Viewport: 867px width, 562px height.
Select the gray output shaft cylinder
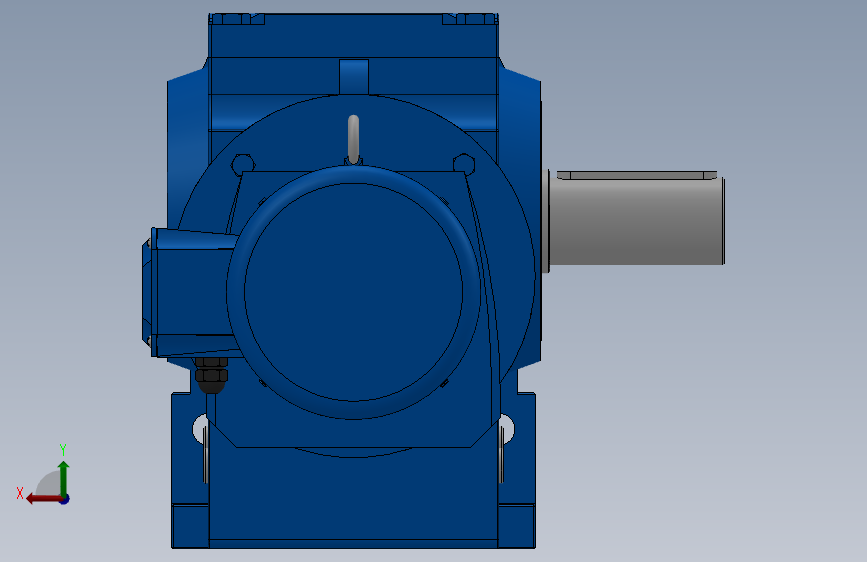click(636, 221)
